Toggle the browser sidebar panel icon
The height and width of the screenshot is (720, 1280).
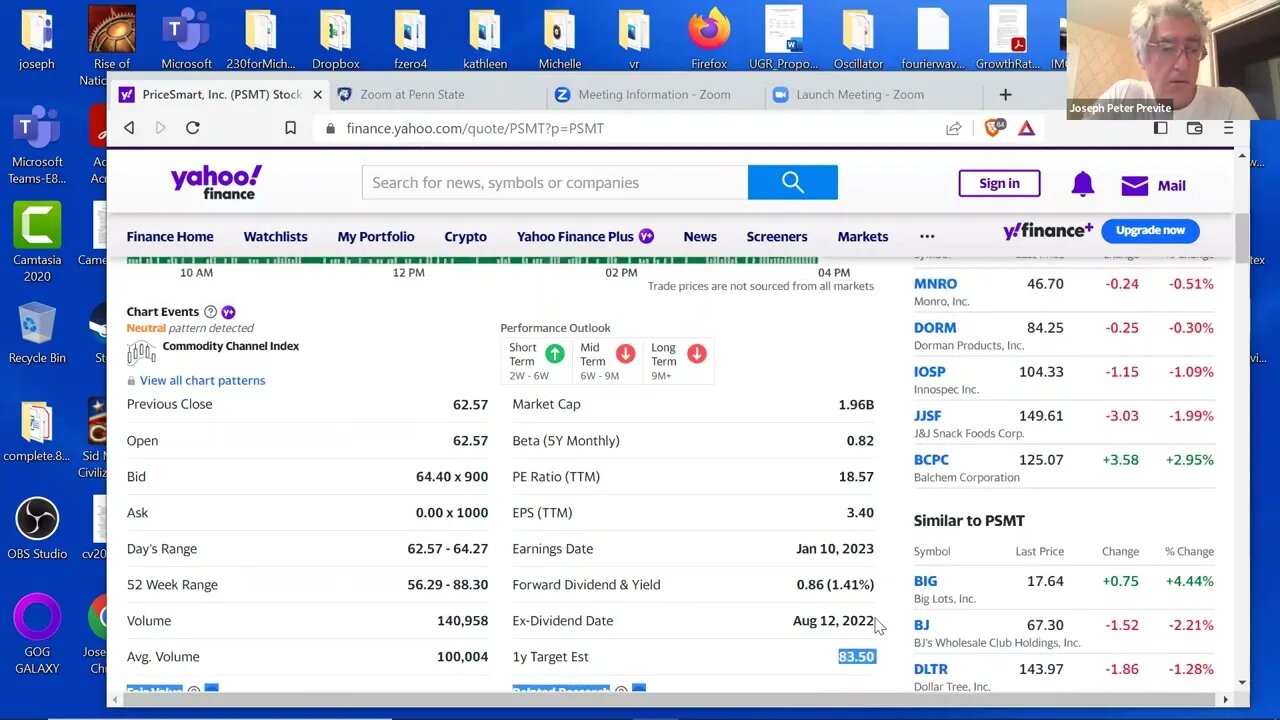coord(1161,128)
